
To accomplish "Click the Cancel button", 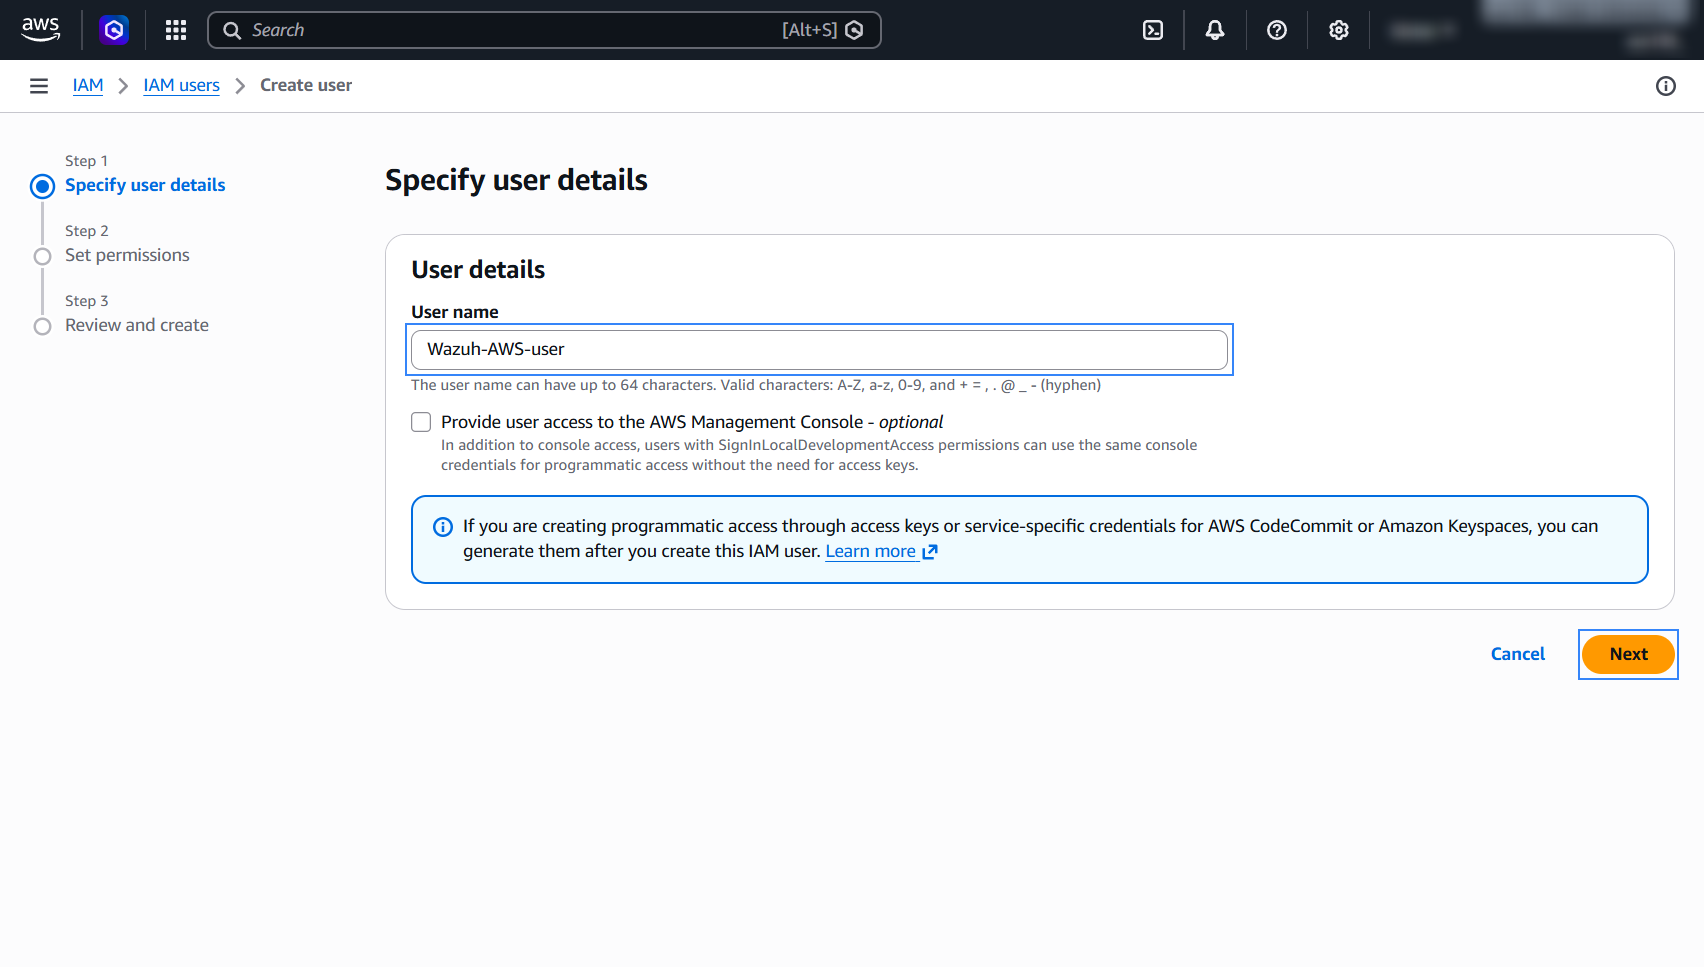I will [1518, 654].
